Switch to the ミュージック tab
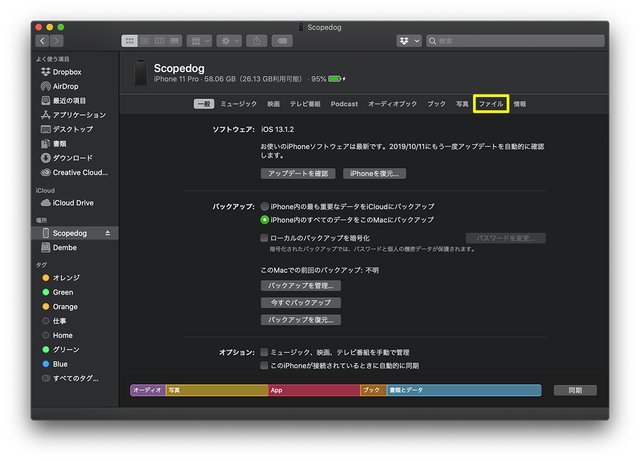 239,104
